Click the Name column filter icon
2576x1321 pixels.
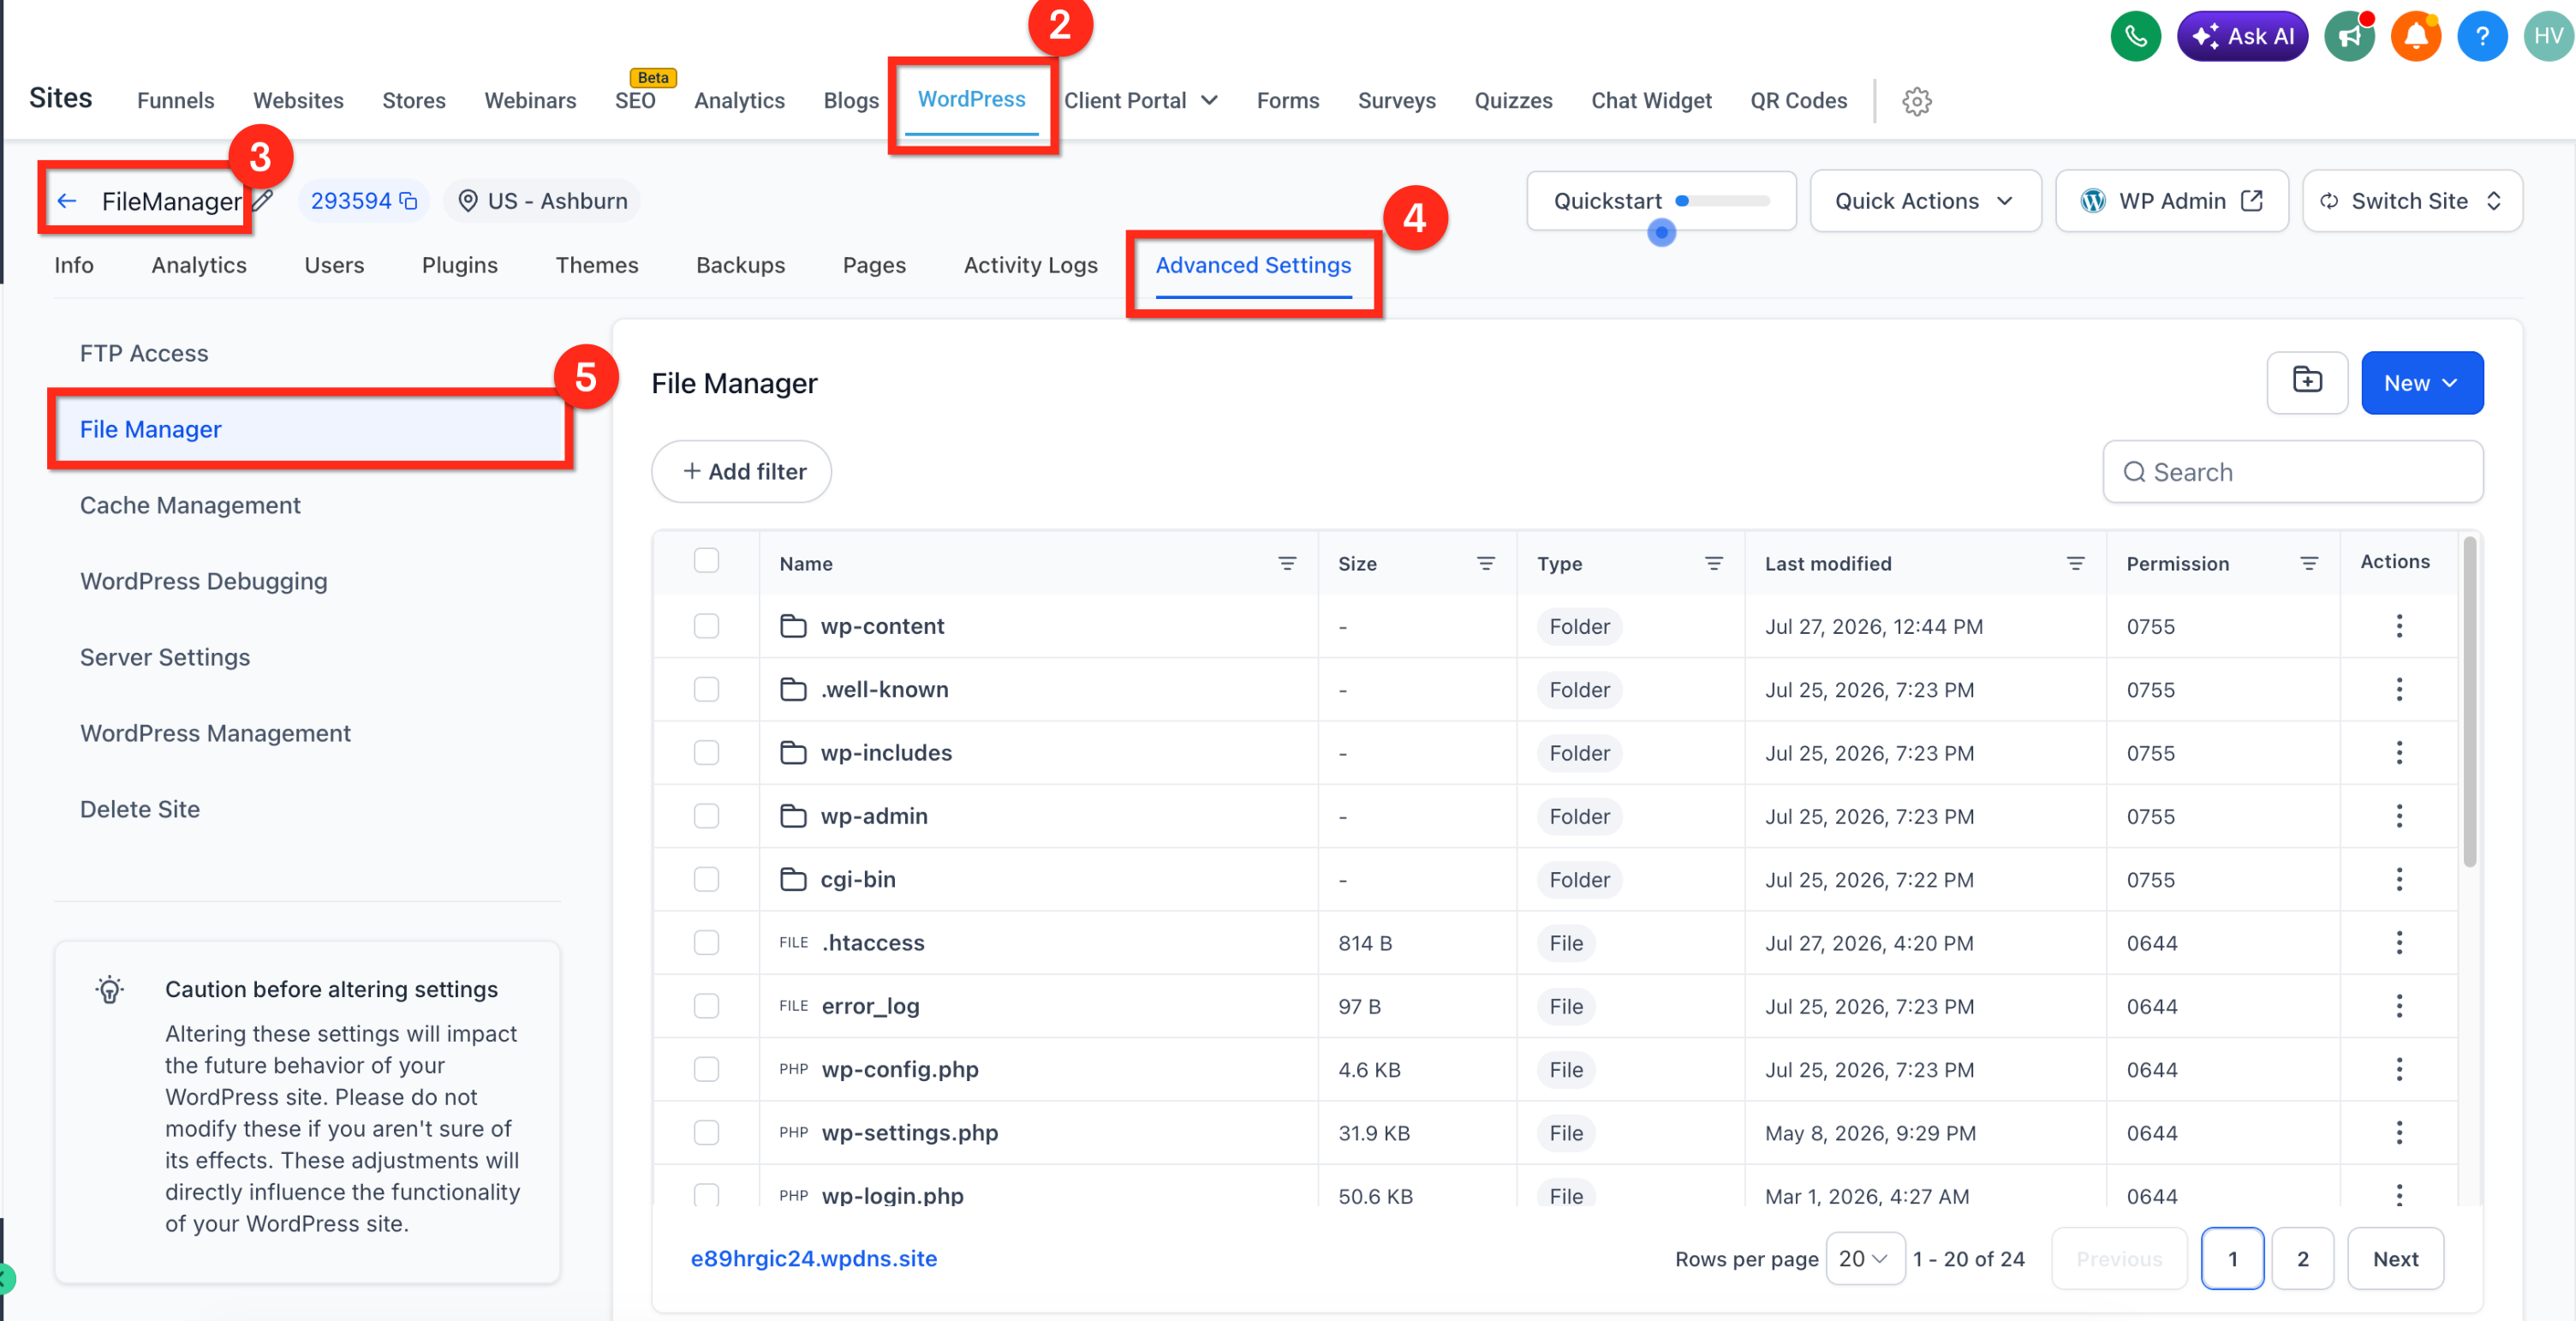click(x=1287, y=564)
